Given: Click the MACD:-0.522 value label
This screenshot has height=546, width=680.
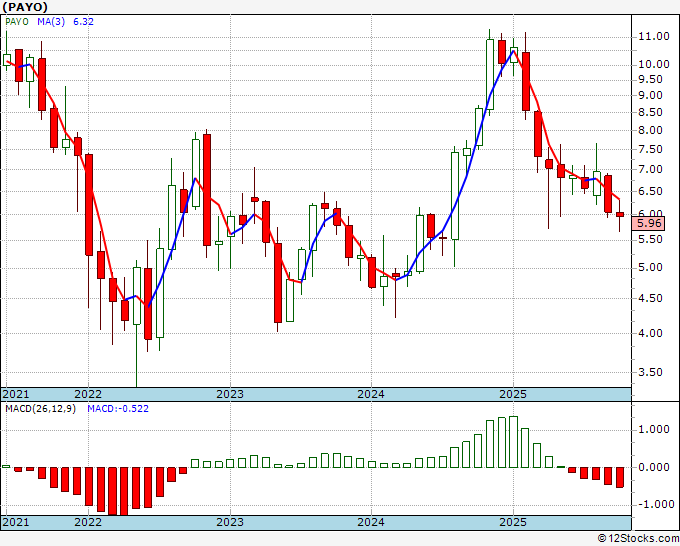Looking at the screenshot, I should [x=118, y=409].
